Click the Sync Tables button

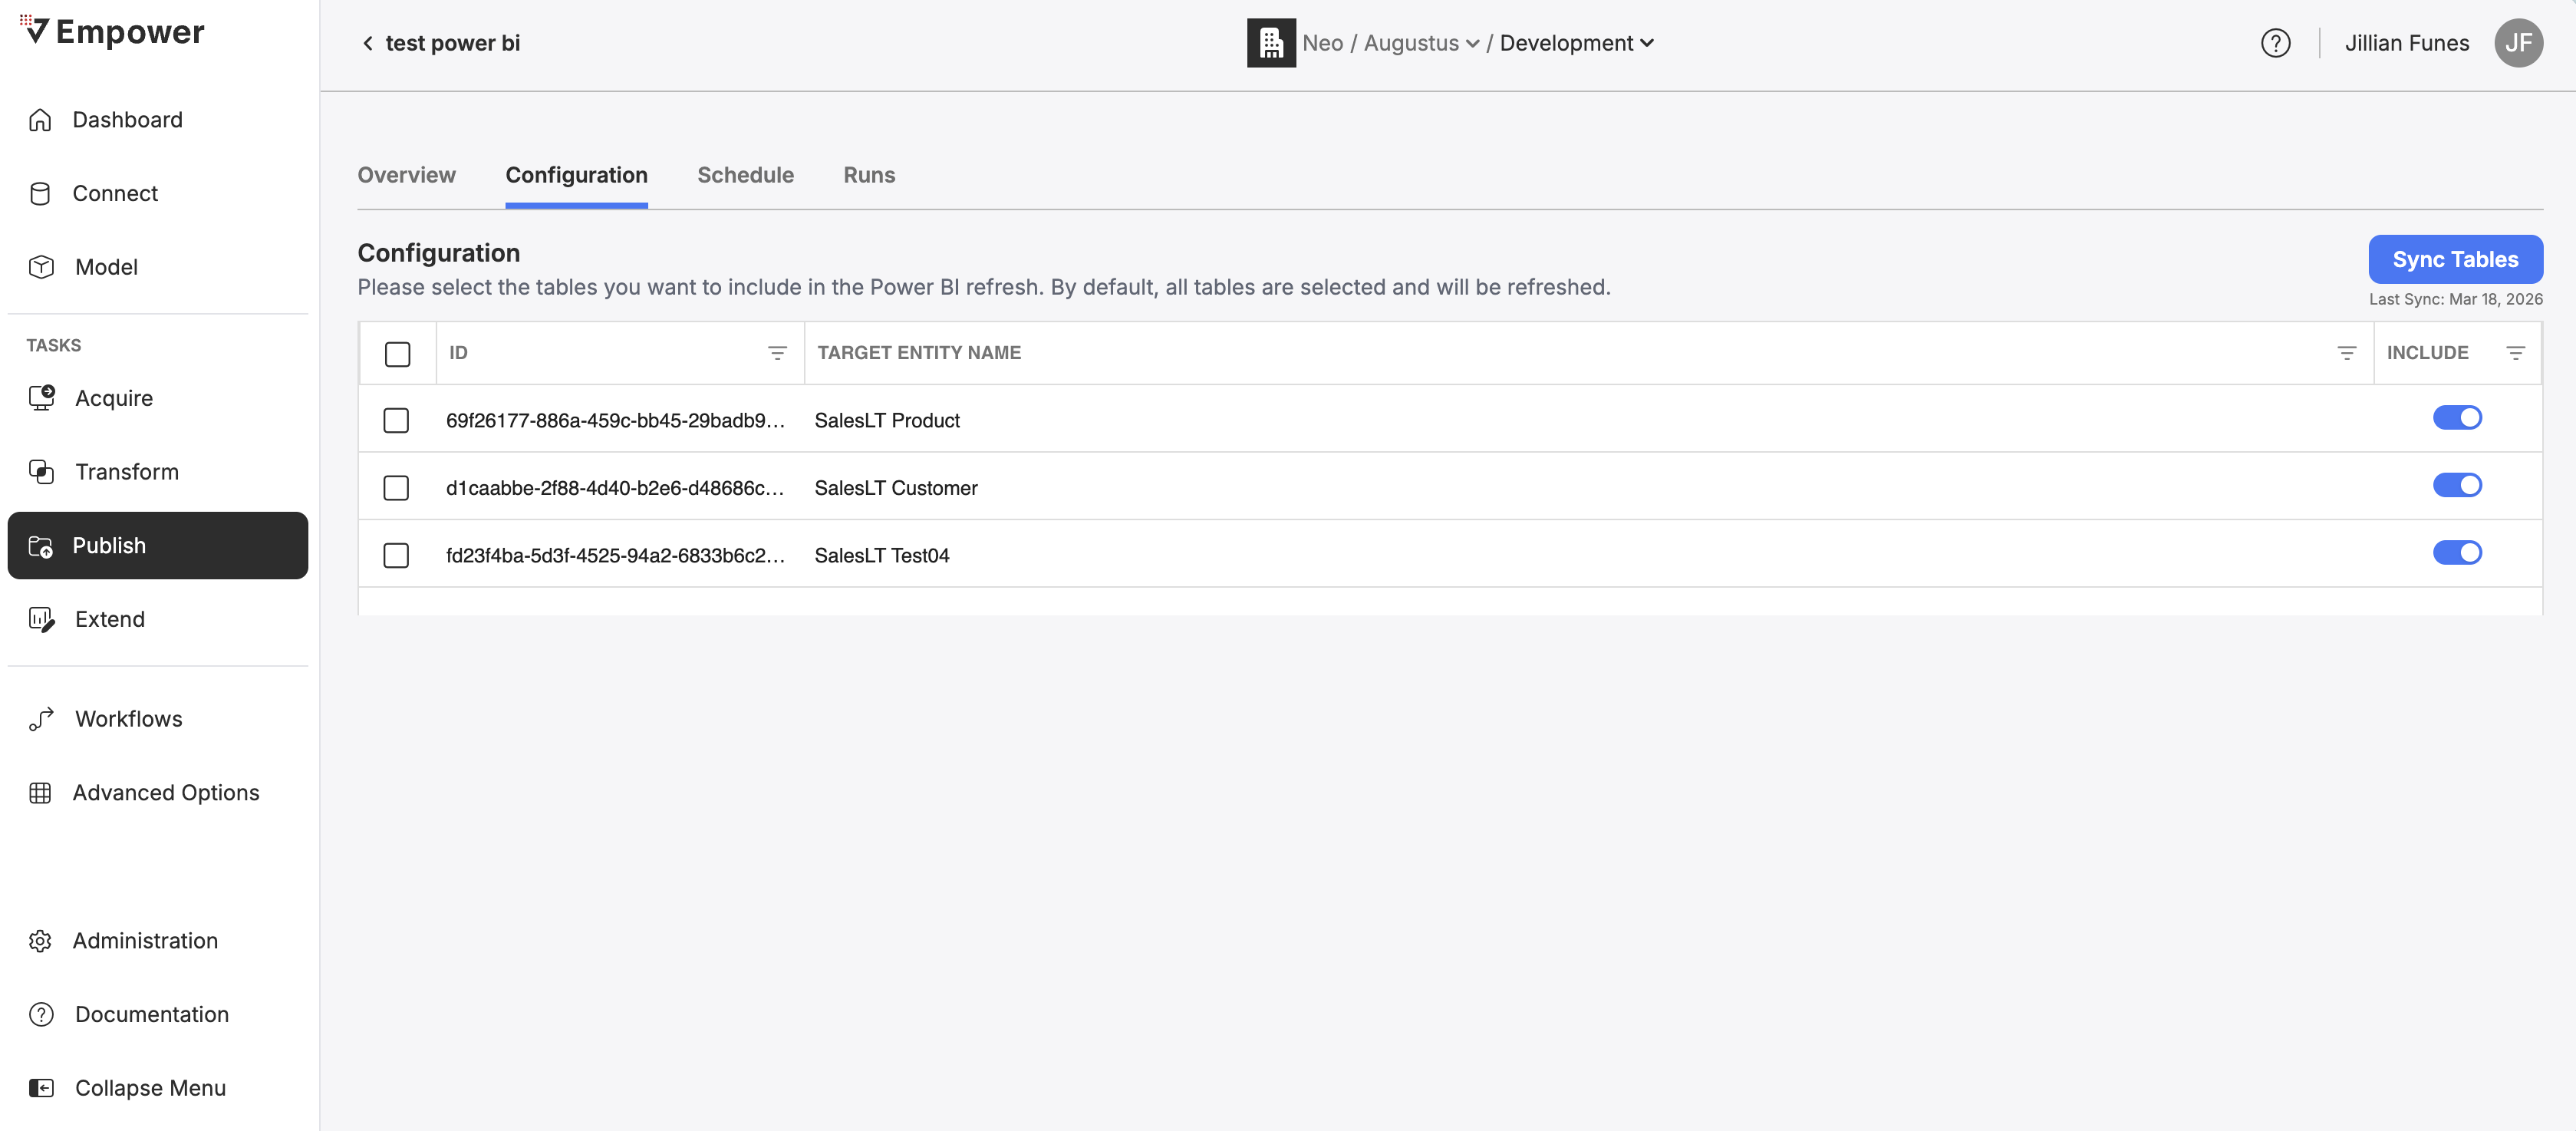point(2455,260)
